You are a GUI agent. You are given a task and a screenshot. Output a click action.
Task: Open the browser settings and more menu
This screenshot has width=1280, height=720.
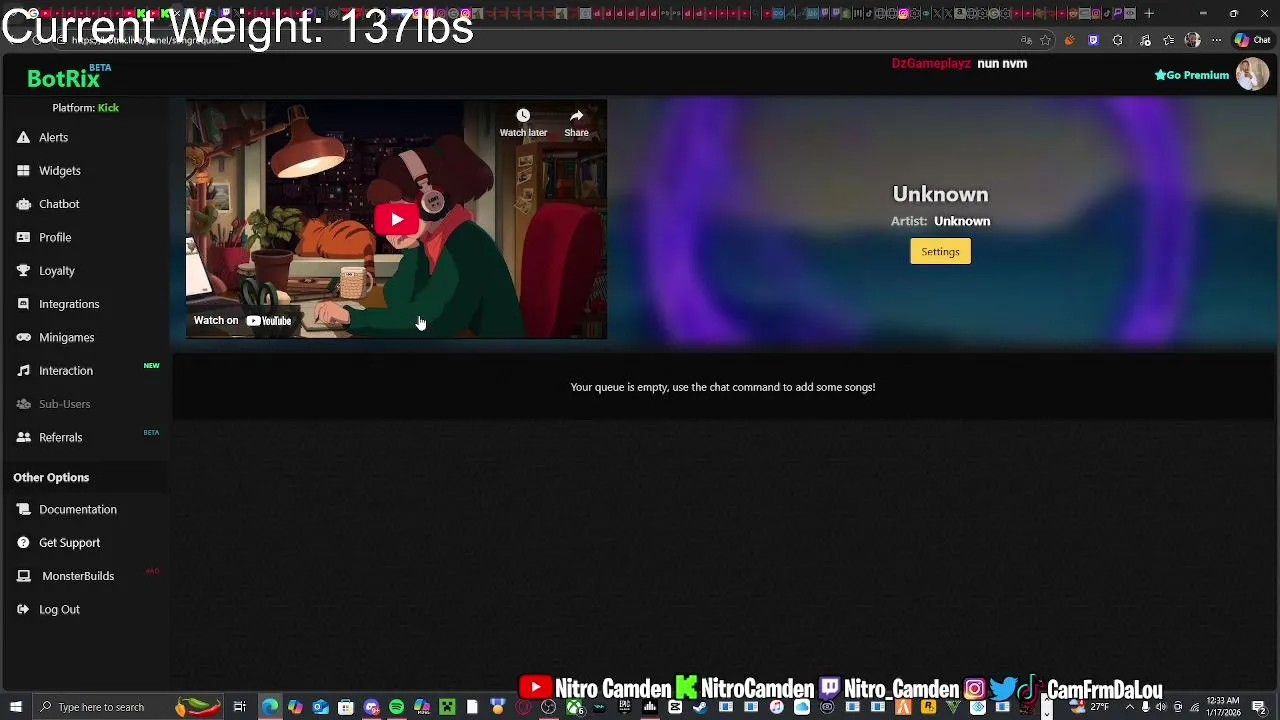pyautogui.click(x=1217, y=40)
